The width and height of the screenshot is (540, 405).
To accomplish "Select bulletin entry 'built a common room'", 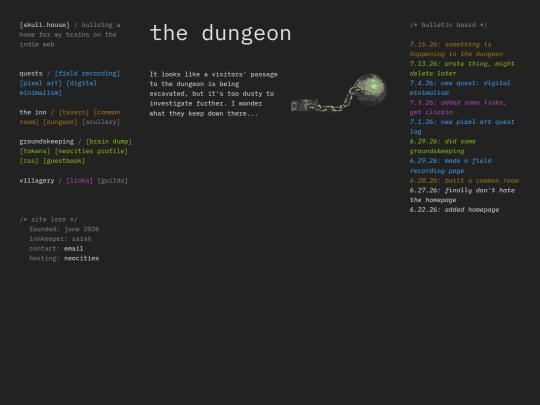I will (464, 180).
